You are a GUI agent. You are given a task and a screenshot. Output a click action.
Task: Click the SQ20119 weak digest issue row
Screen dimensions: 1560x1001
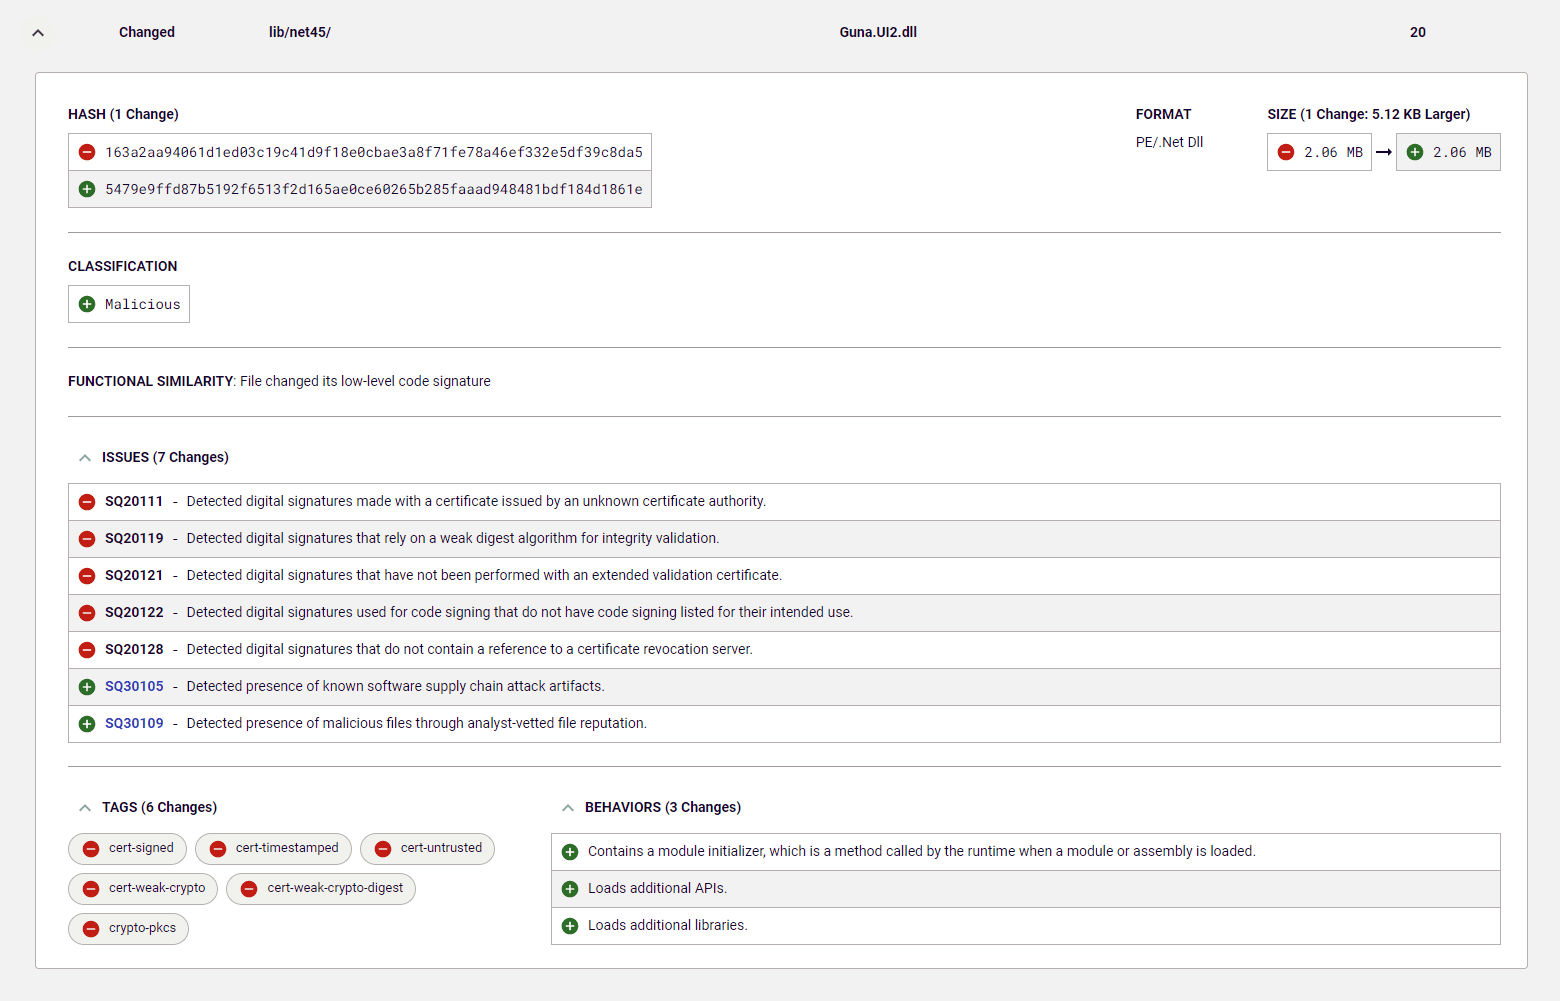pos(452,539)
